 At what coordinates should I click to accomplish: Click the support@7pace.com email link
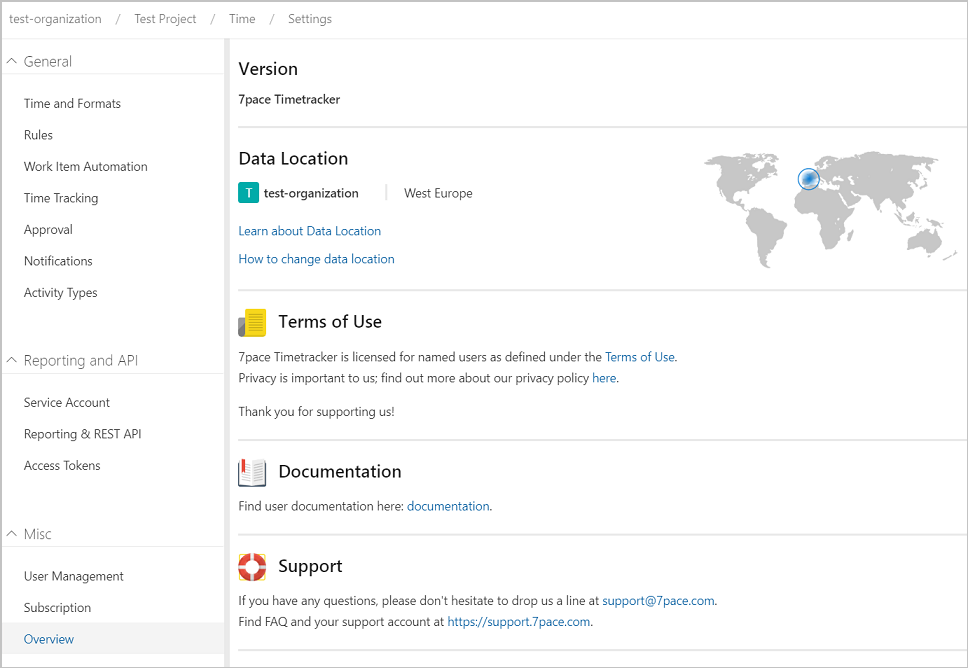[x=658, y=601]
